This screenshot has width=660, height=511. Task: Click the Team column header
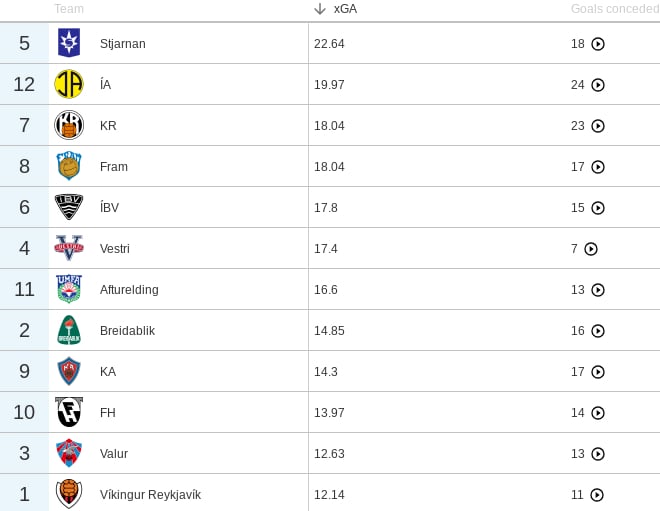(x=69, y=9)
